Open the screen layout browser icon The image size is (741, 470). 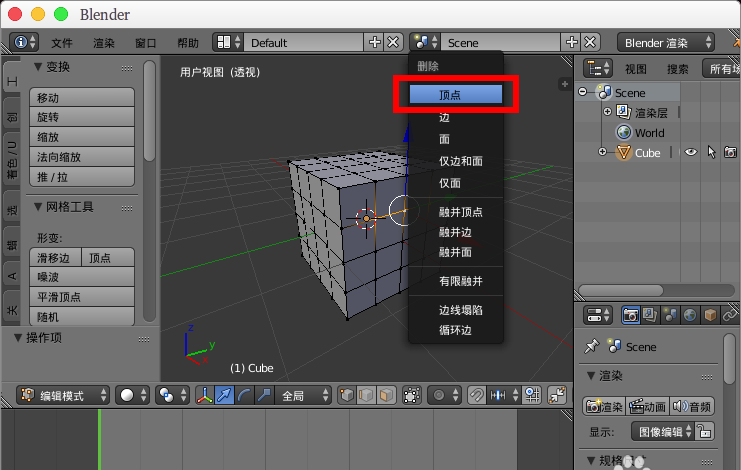(x=229, y=43)
